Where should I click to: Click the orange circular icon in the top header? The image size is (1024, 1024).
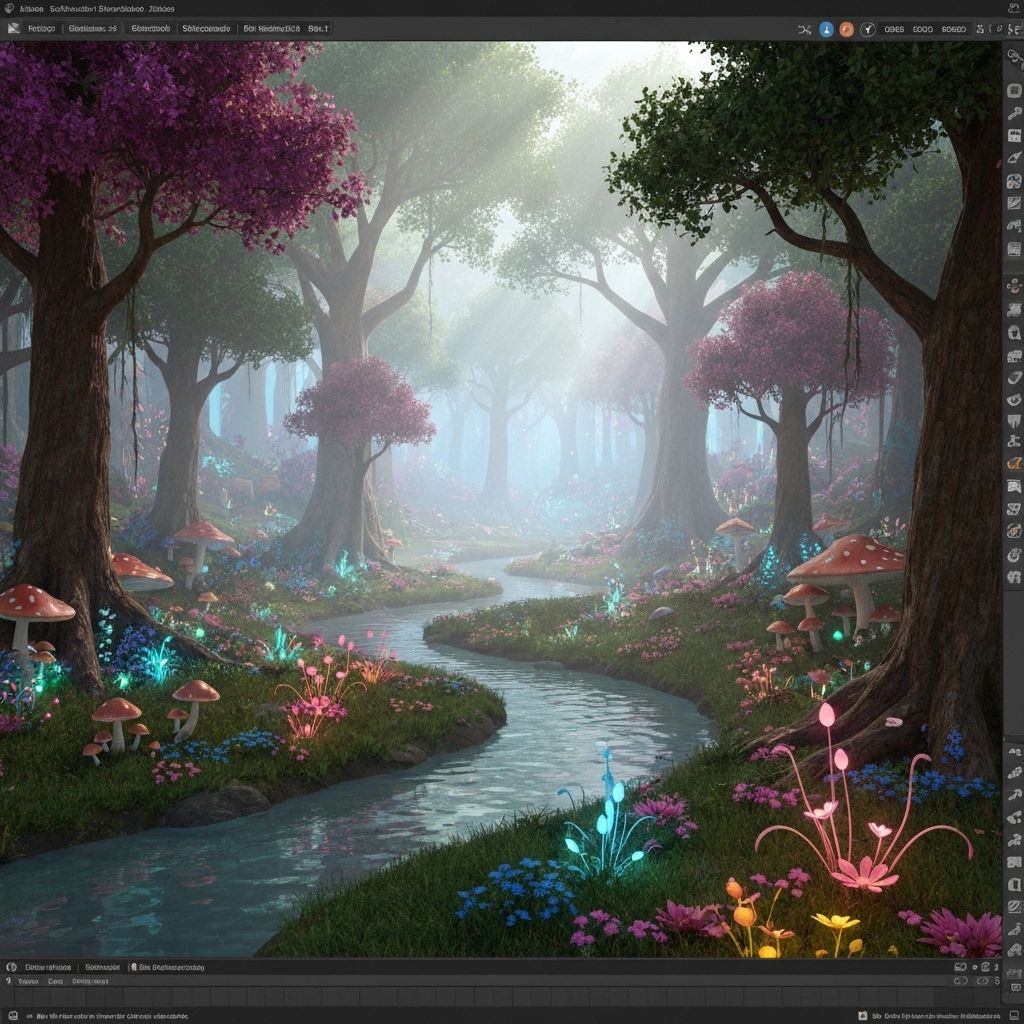point(847,29)
